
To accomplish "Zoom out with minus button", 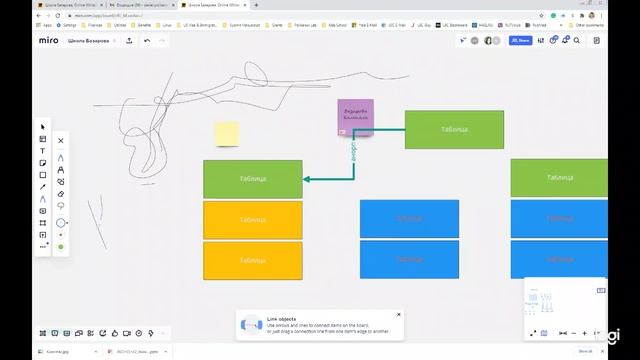I will (x=574, y=333).
